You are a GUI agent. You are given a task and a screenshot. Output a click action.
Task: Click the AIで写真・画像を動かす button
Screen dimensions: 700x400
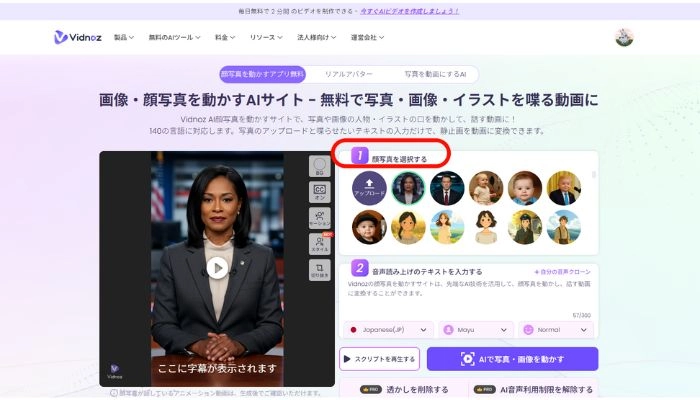tap(512, 359)
